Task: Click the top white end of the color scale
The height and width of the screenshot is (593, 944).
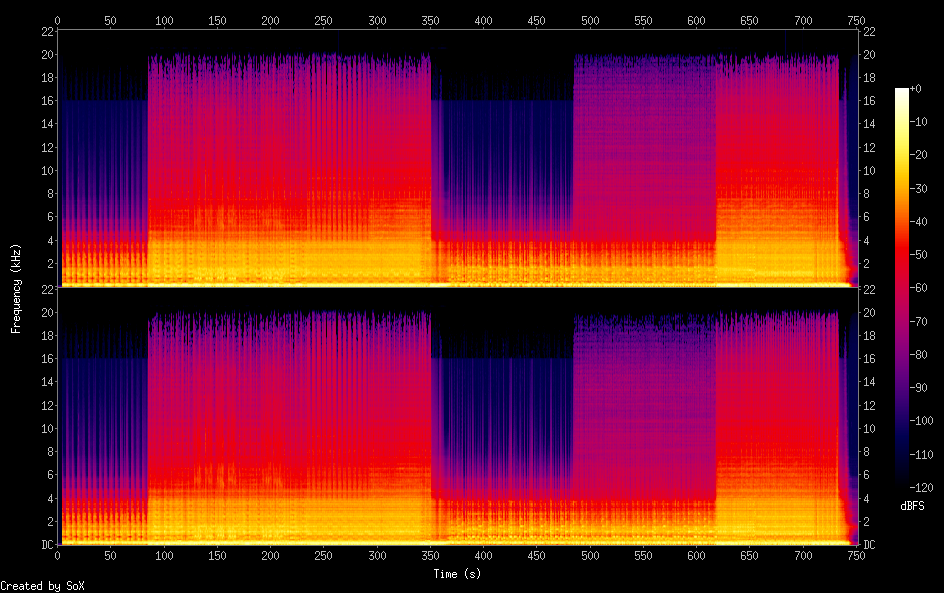Action: 902,92
